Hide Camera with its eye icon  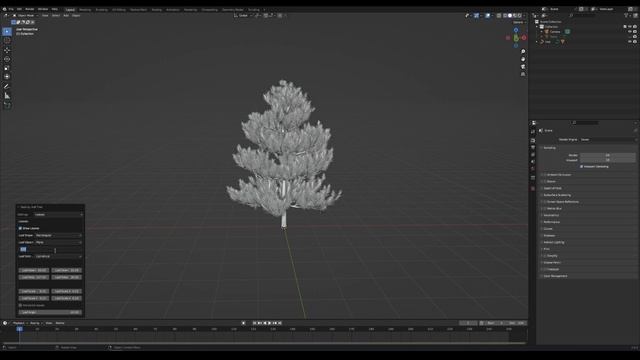click(x=630, y=31)
